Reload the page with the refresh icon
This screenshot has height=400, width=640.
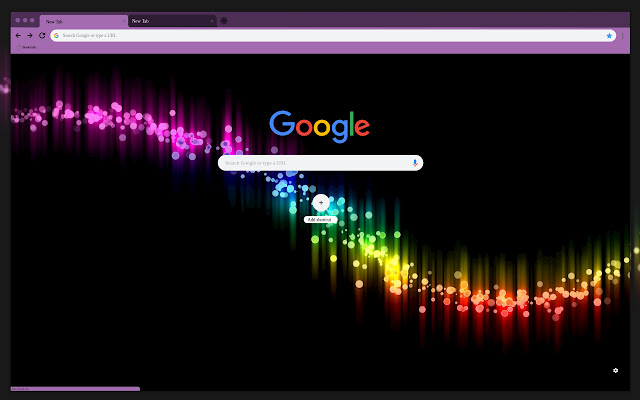(42, 36)
